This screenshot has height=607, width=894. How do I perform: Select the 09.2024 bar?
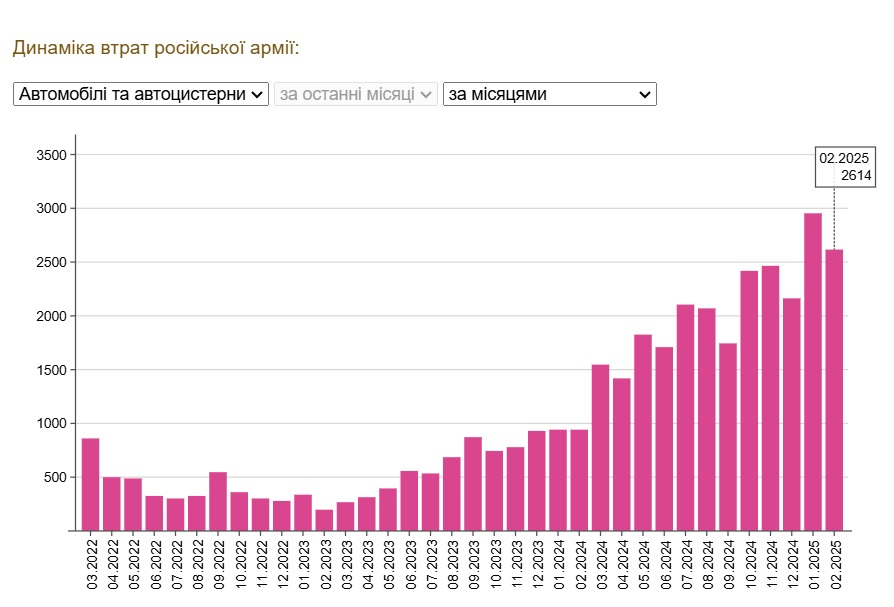728,437
